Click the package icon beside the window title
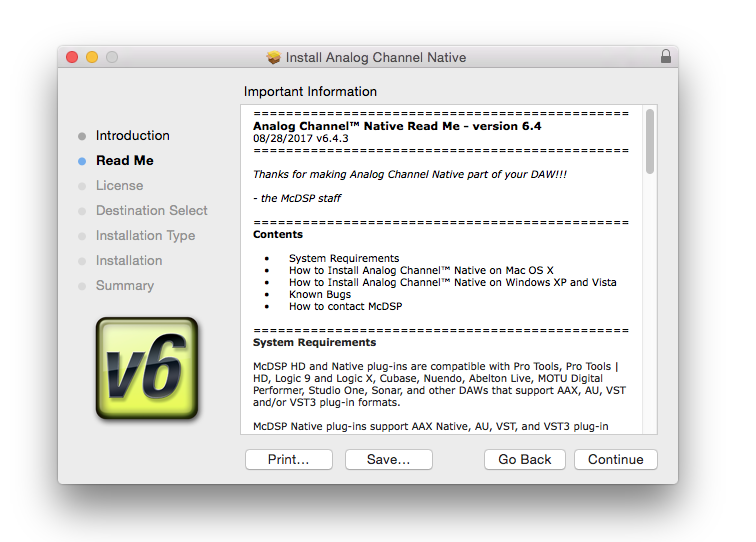 pos(273,57)
